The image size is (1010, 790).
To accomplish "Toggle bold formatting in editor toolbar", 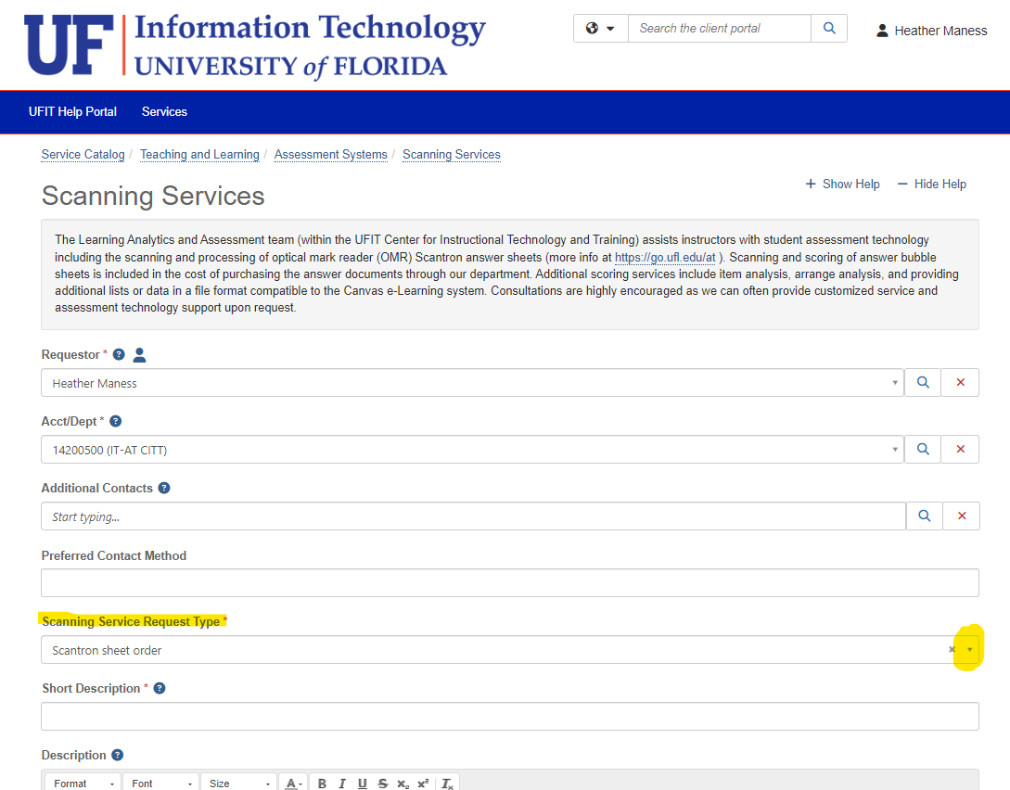I will point(322,784).
